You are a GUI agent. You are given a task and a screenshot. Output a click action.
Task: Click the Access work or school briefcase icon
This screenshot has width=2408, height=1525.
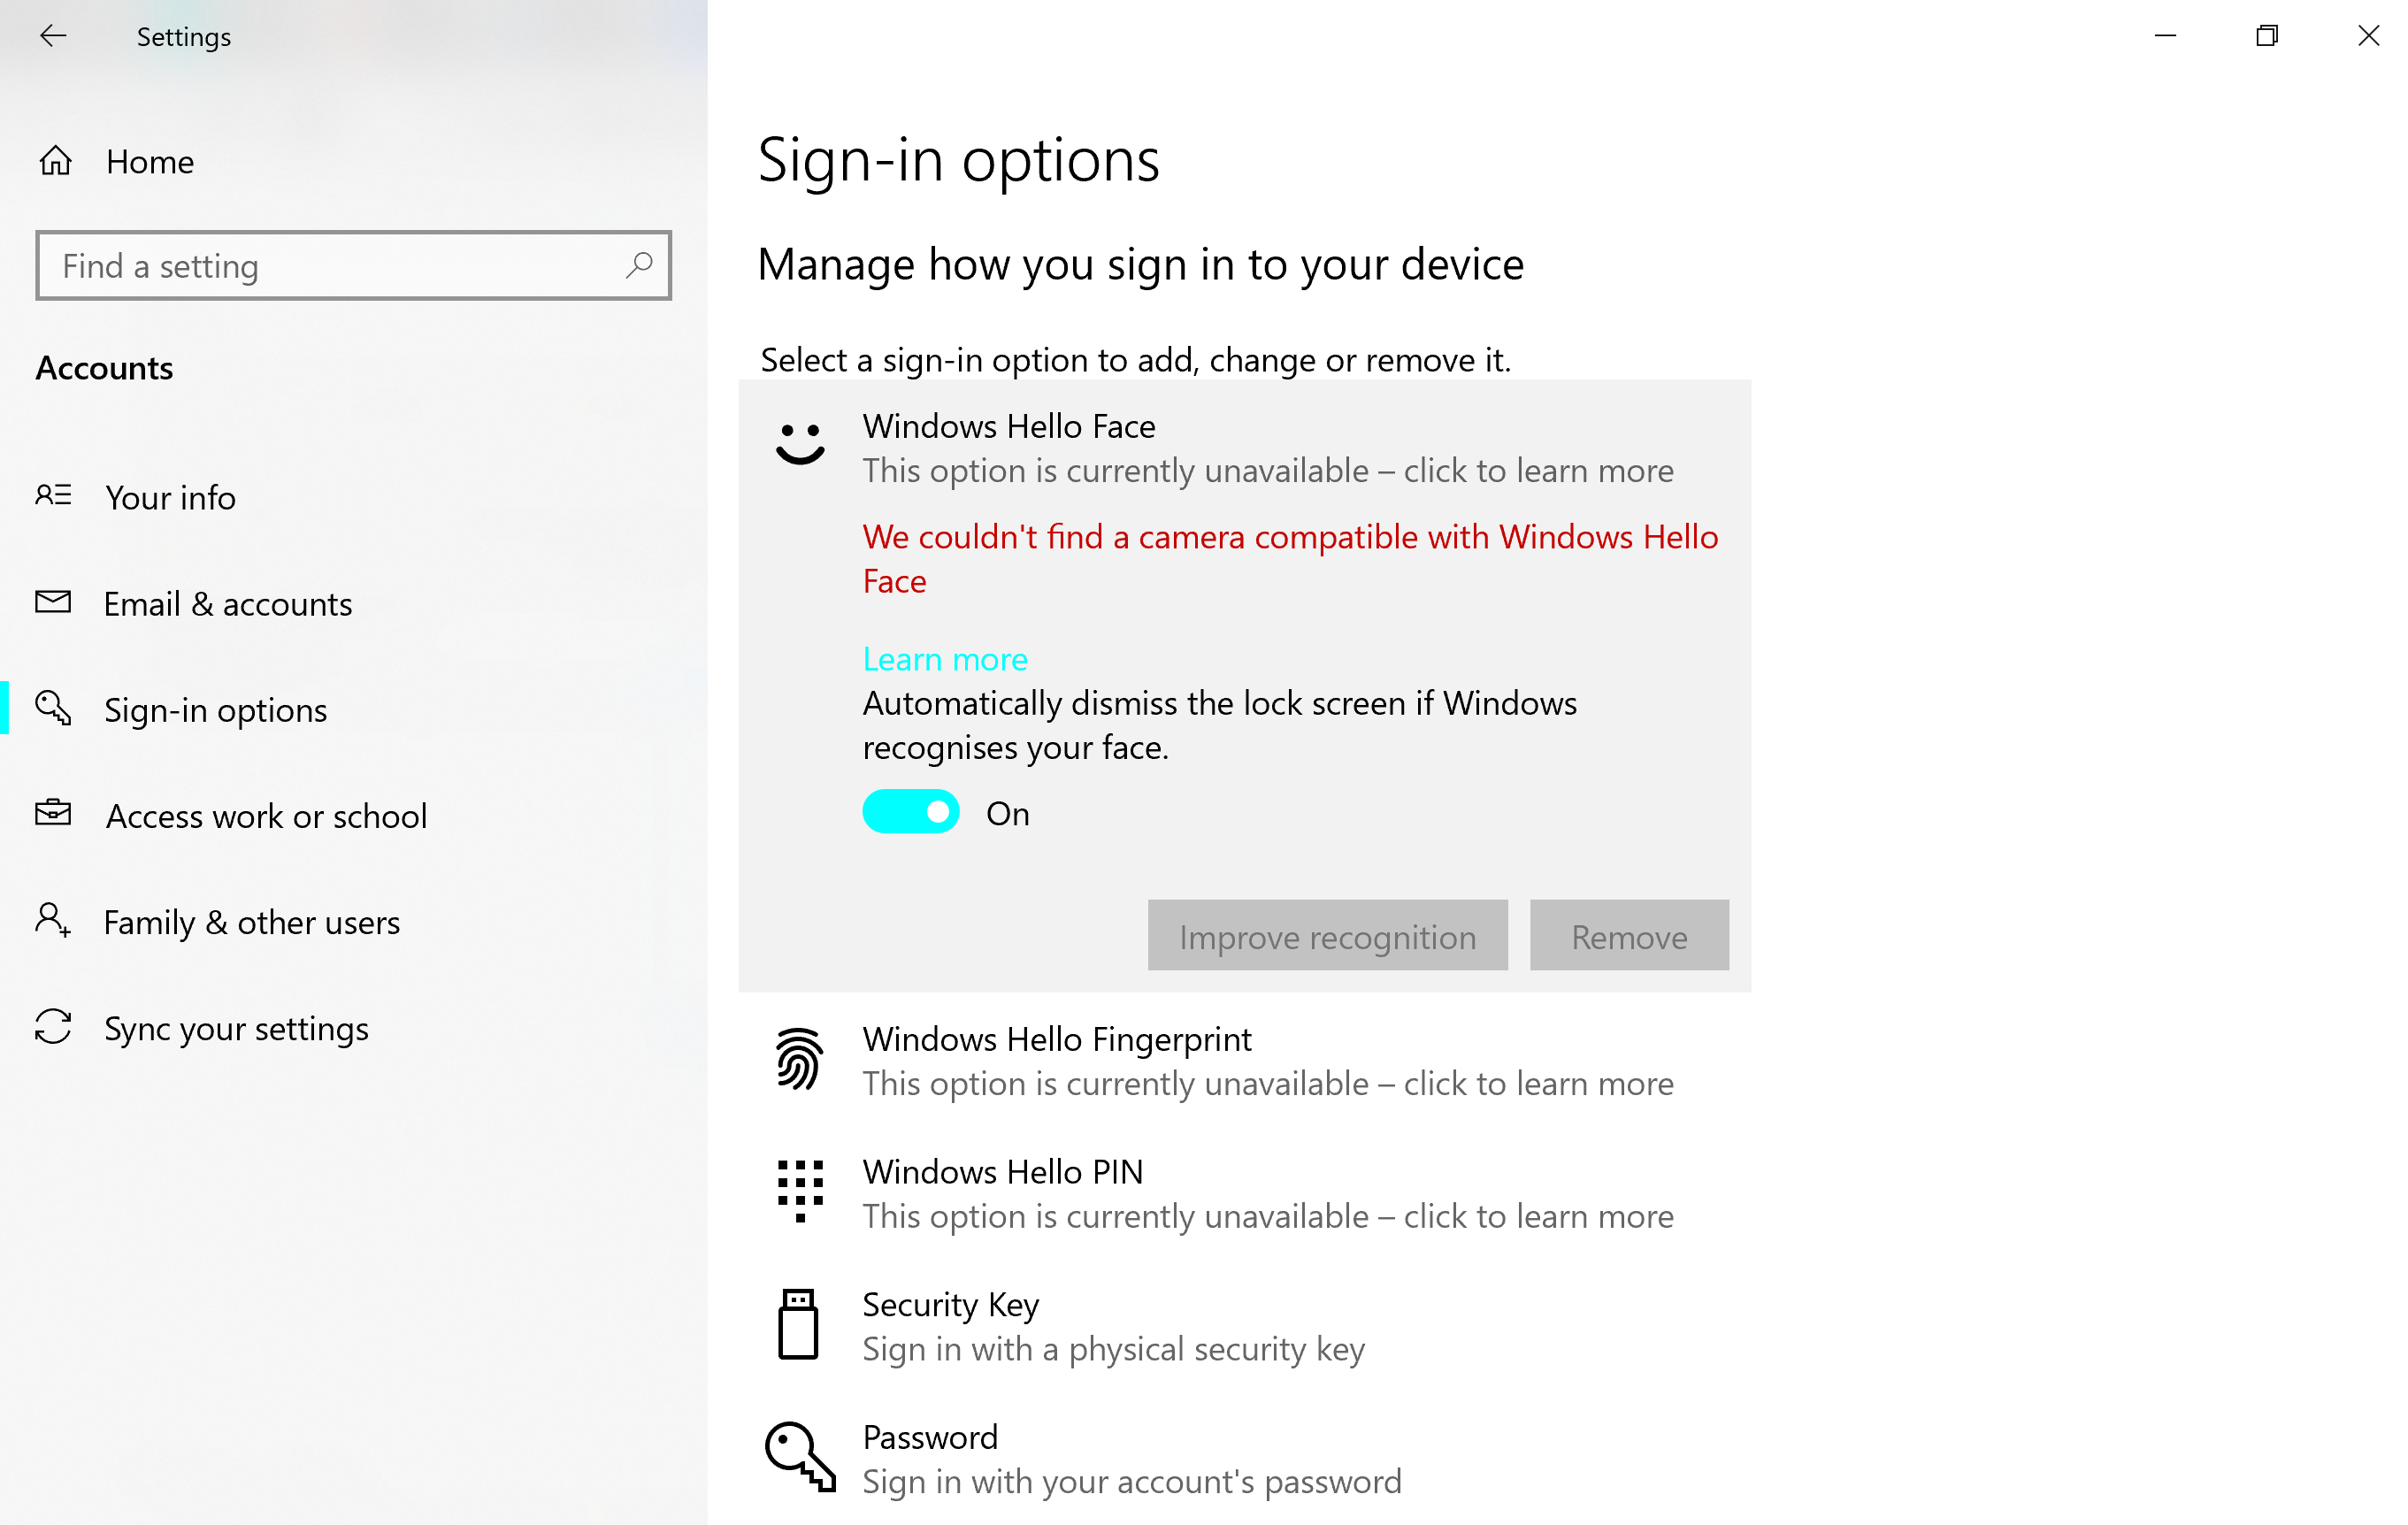[53, 812]
